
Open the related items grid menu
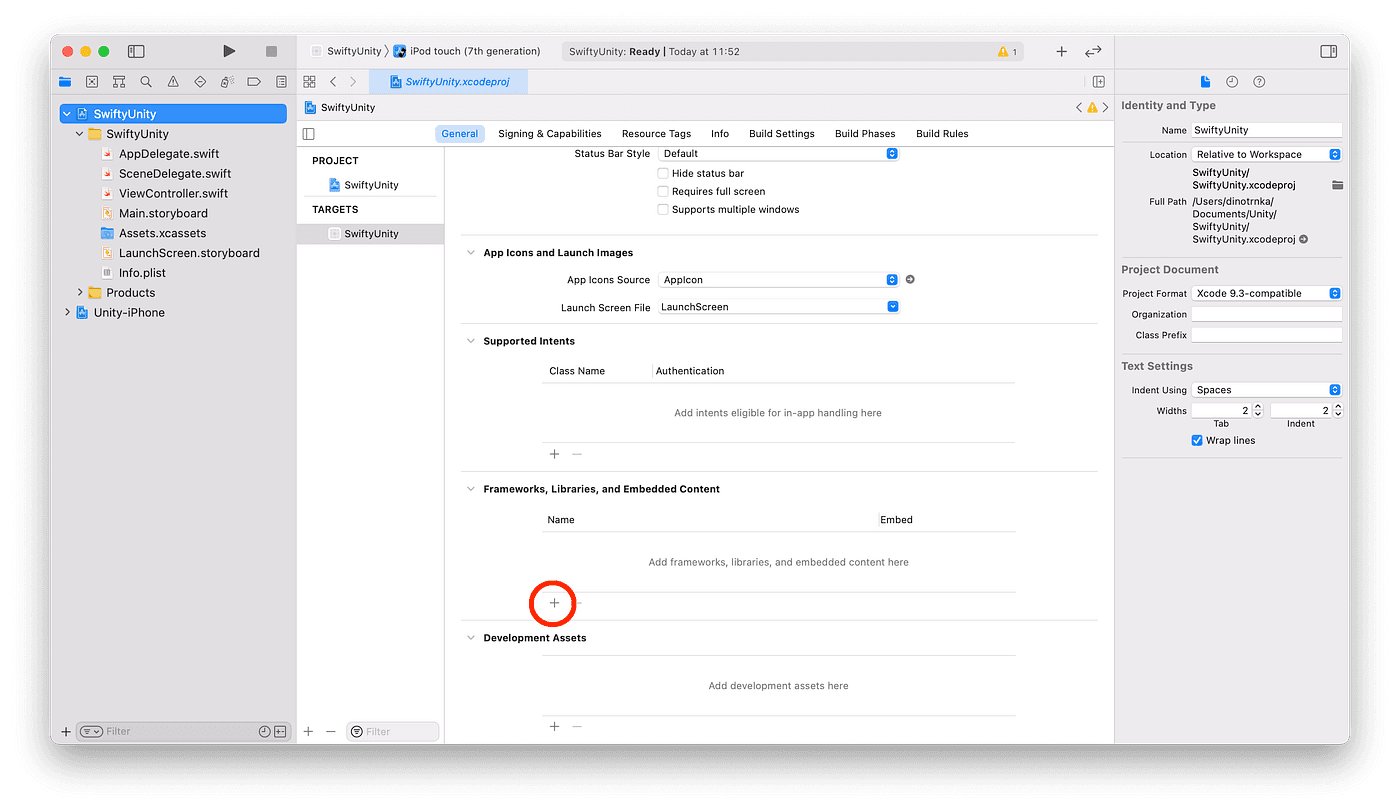coord(309,82)
